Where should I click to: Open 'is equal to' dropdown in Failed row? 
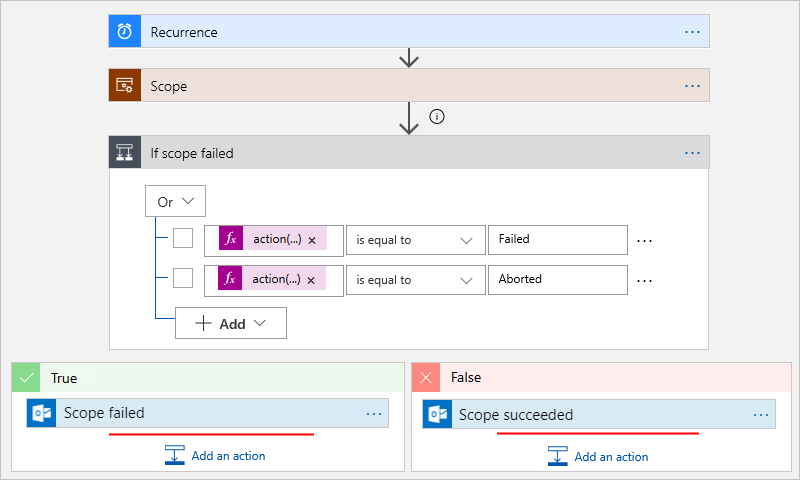coord(414,240)
